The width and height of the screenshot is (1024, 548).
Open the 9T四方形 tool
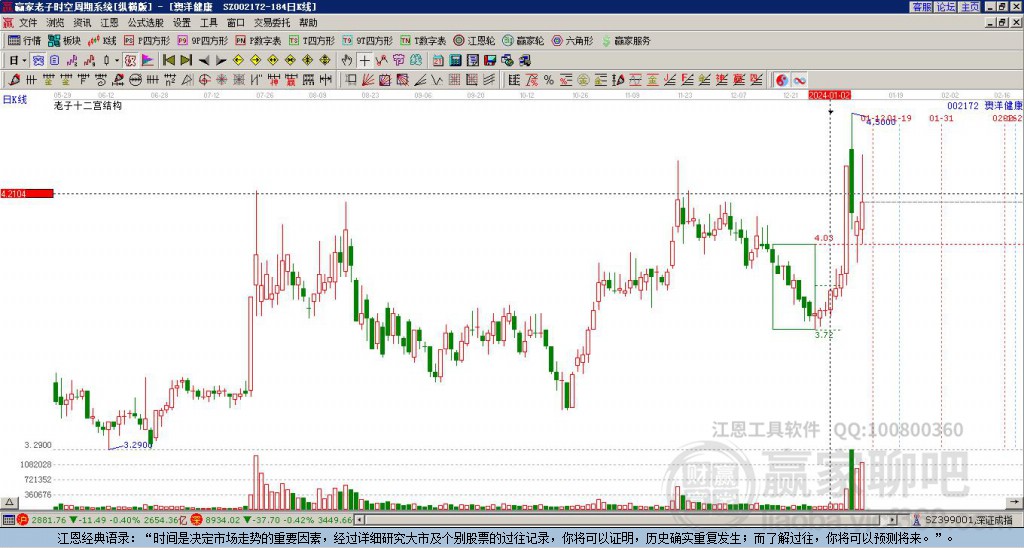tap(368, 40)
